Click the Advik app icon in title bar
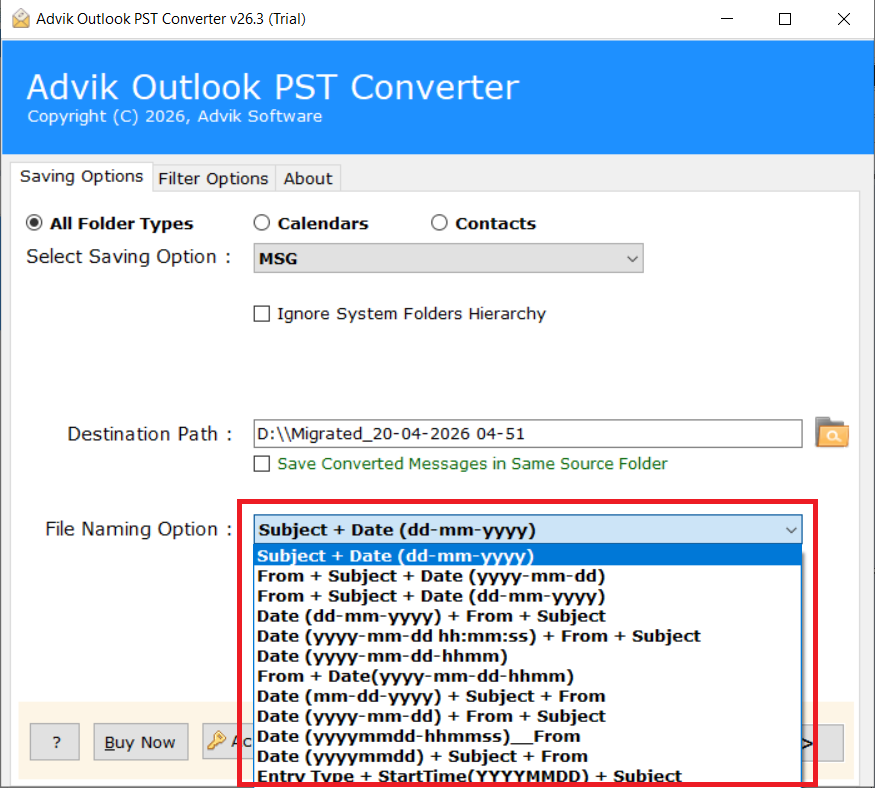 click(20, 19)
